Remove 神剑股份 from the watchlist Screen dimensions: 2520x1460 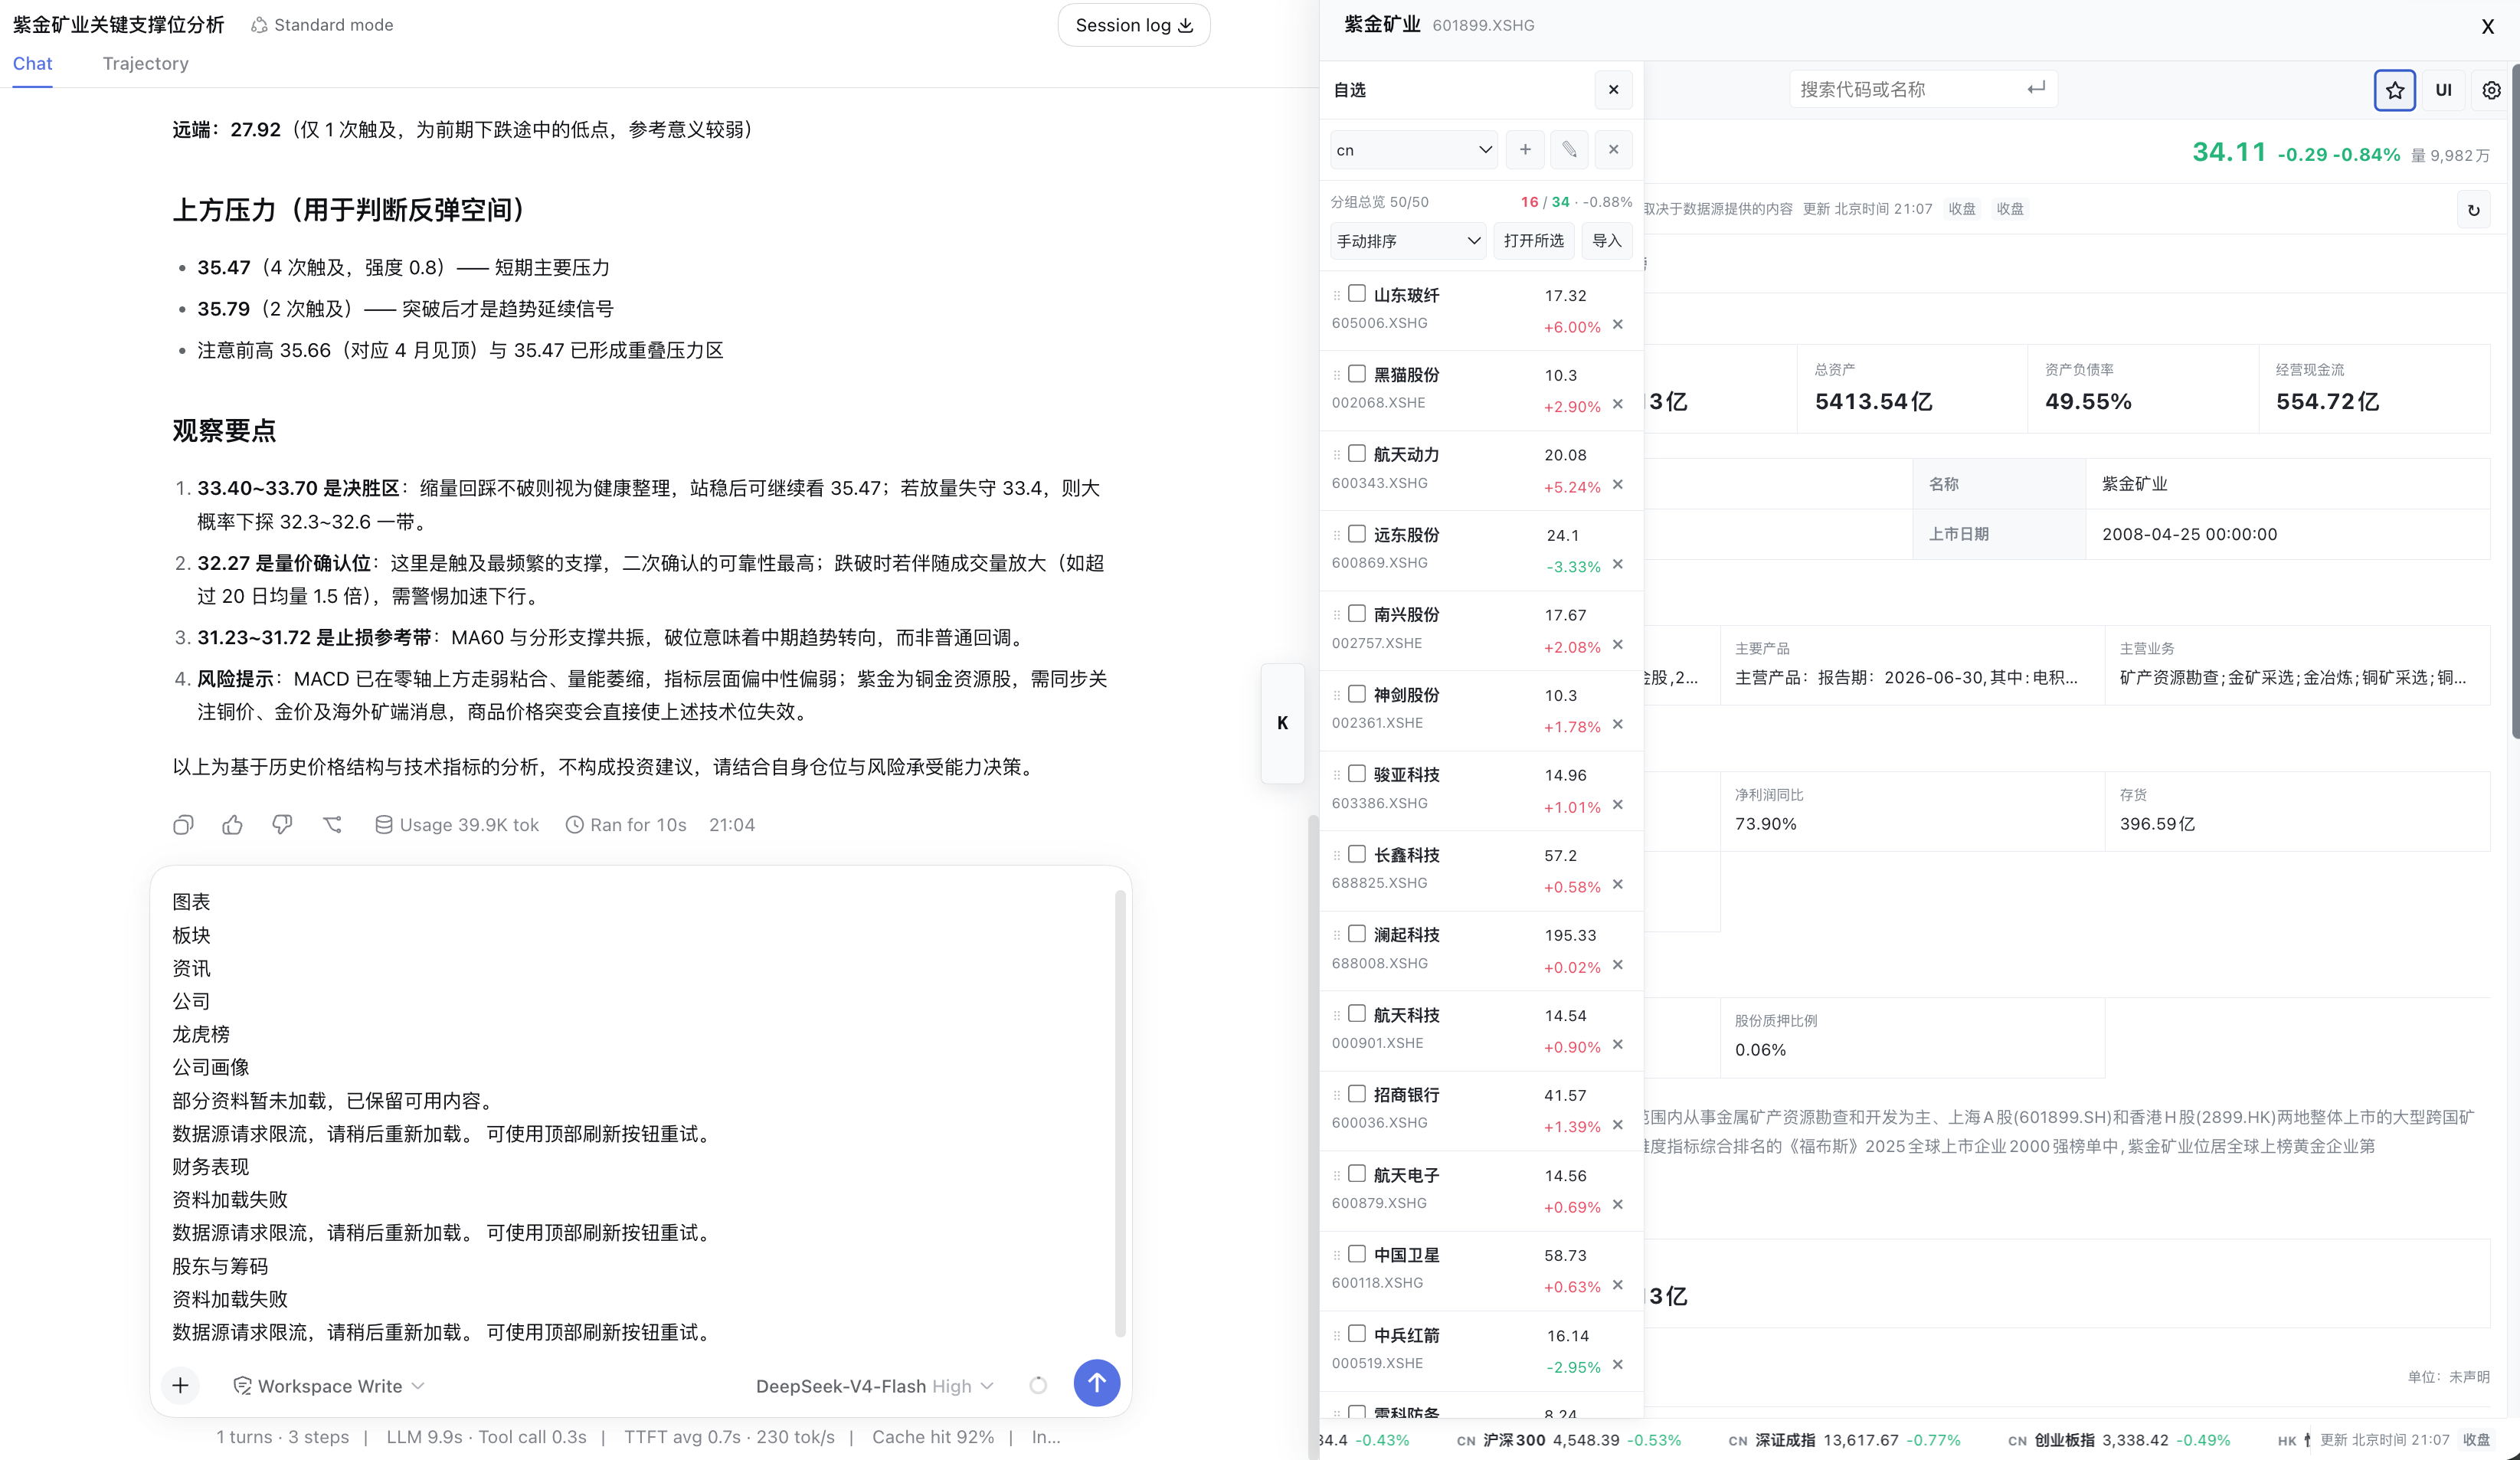point(1617,725)
